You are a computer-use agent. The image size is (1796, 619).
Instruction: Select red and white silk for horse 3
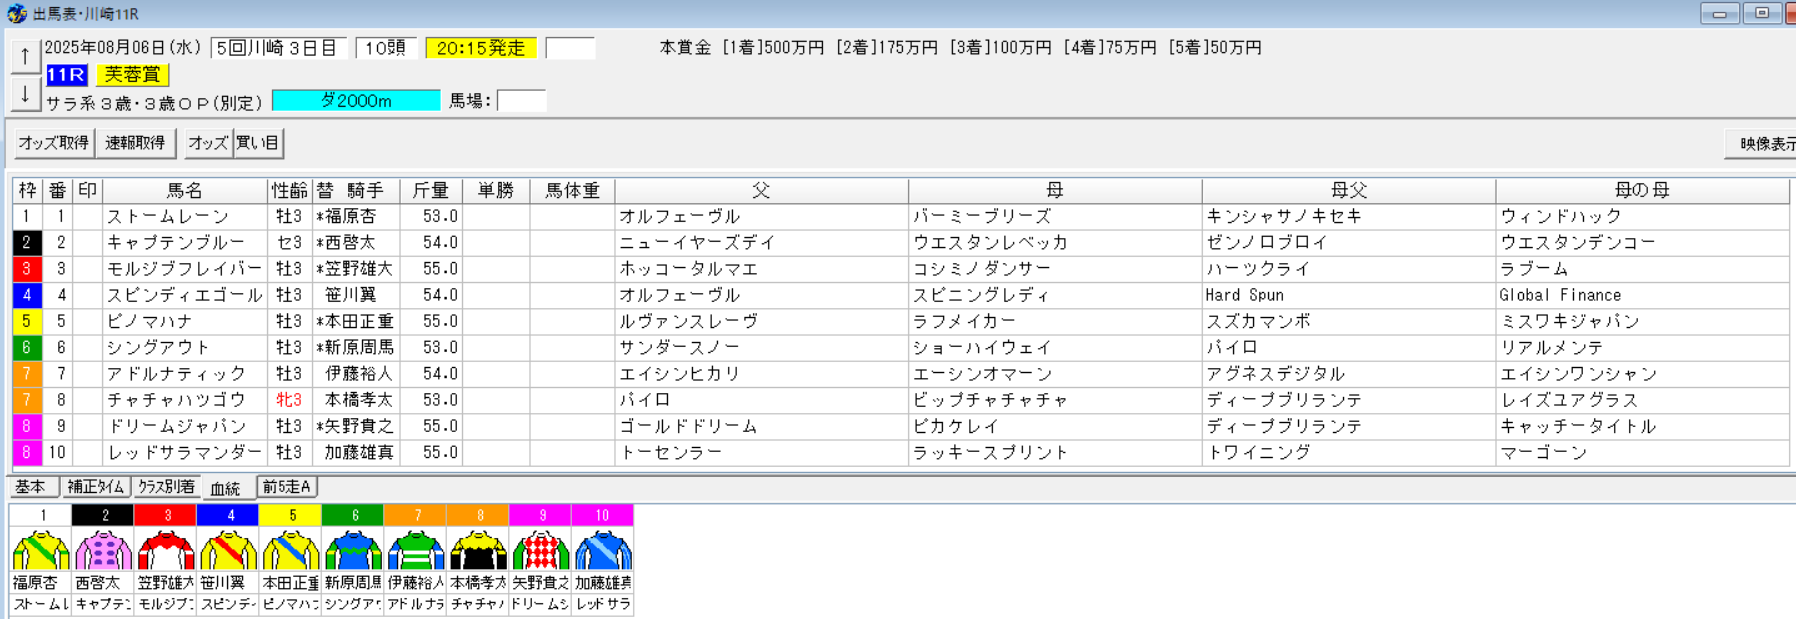pos(165,551)
